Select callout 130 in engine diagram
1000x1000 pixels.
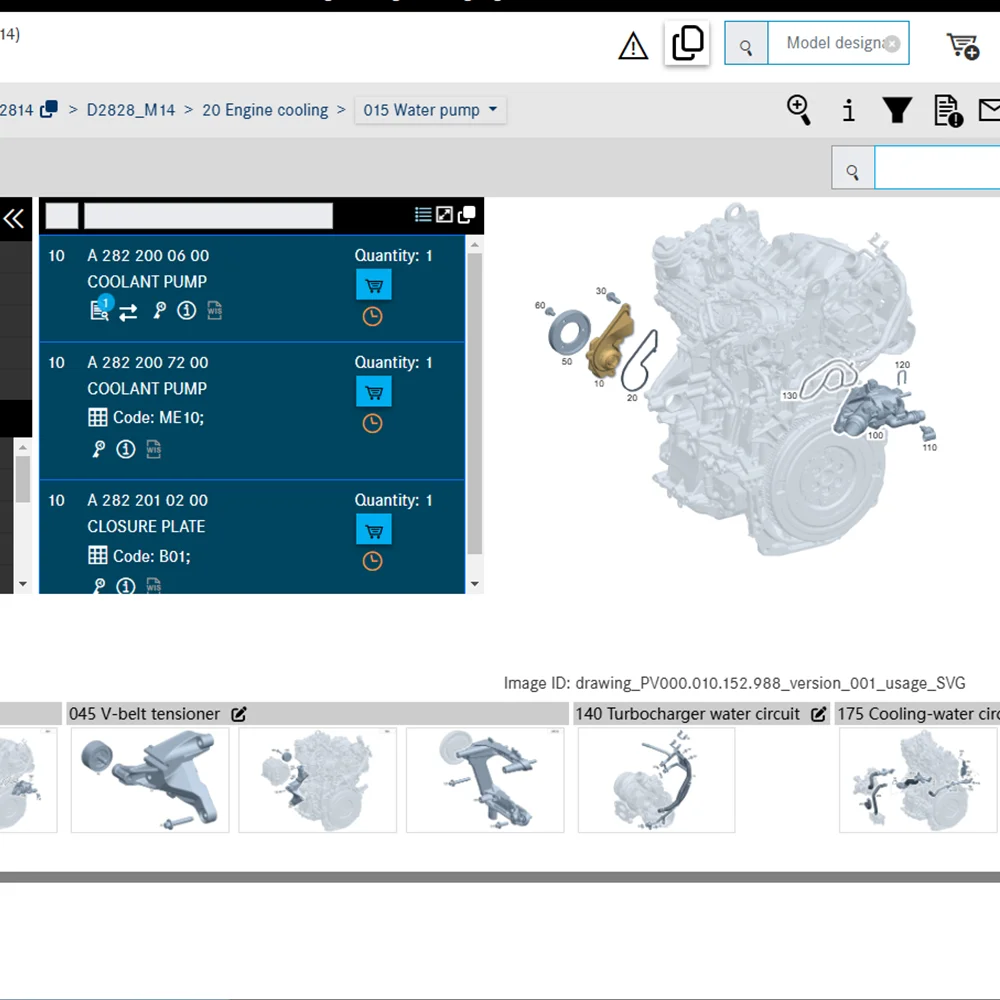pyautogui.click(x=790, y=395)
